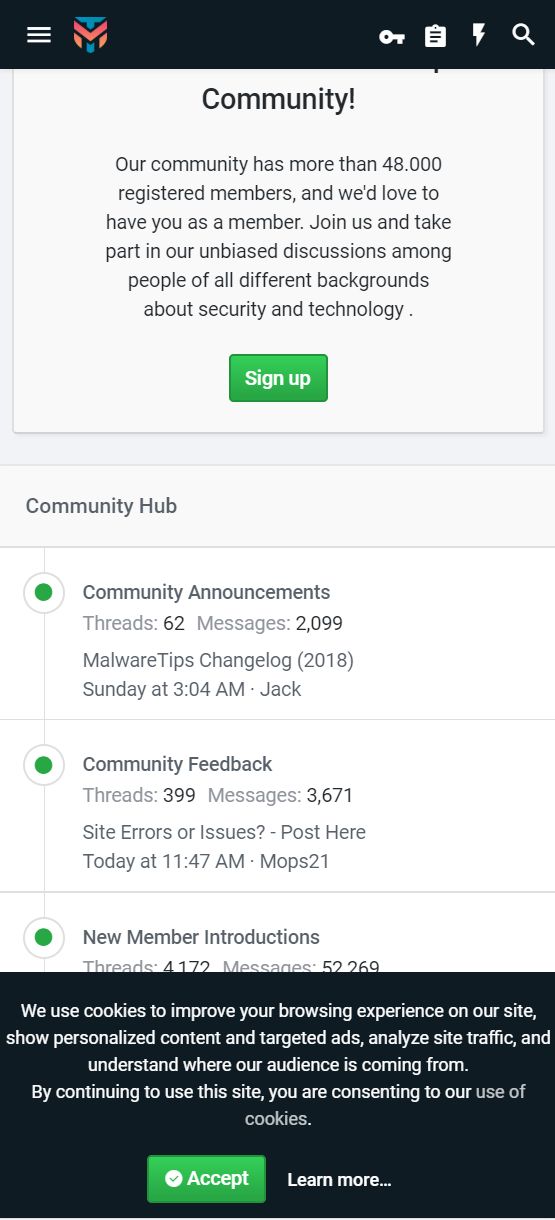Click Community Announcements green status icon
Screen dimensions: 555x1220
pyautogui.click(x=43, y=593)
